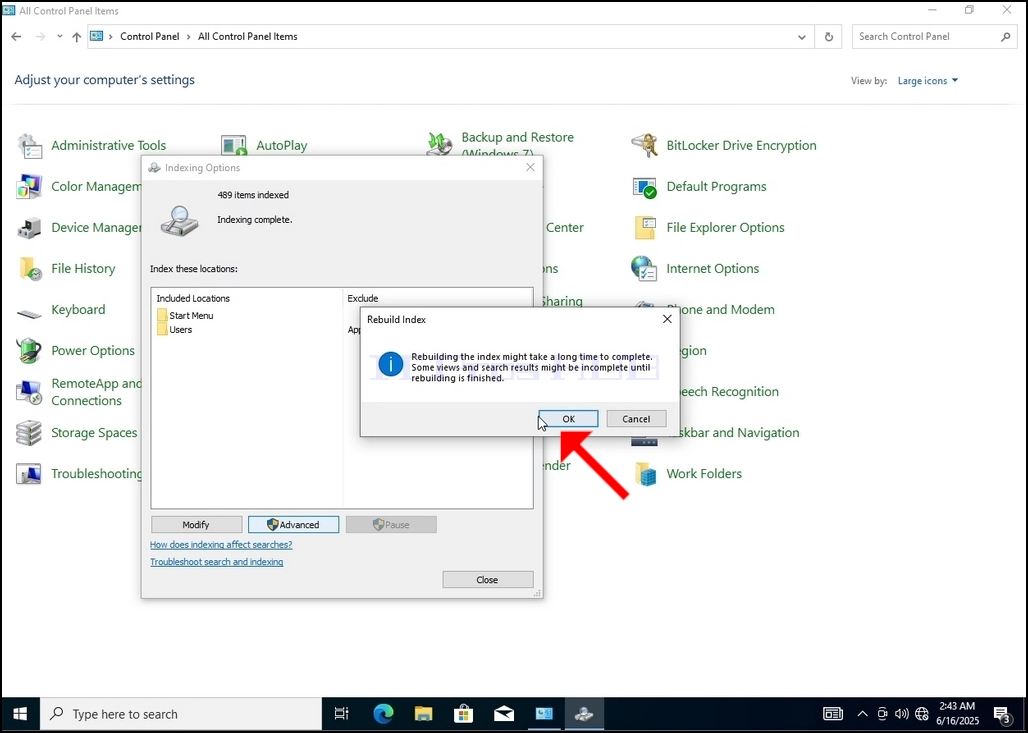The image size is (1028, 733).
Task: Select Indexing Options taskbar icon
Action: click(583, 714)
